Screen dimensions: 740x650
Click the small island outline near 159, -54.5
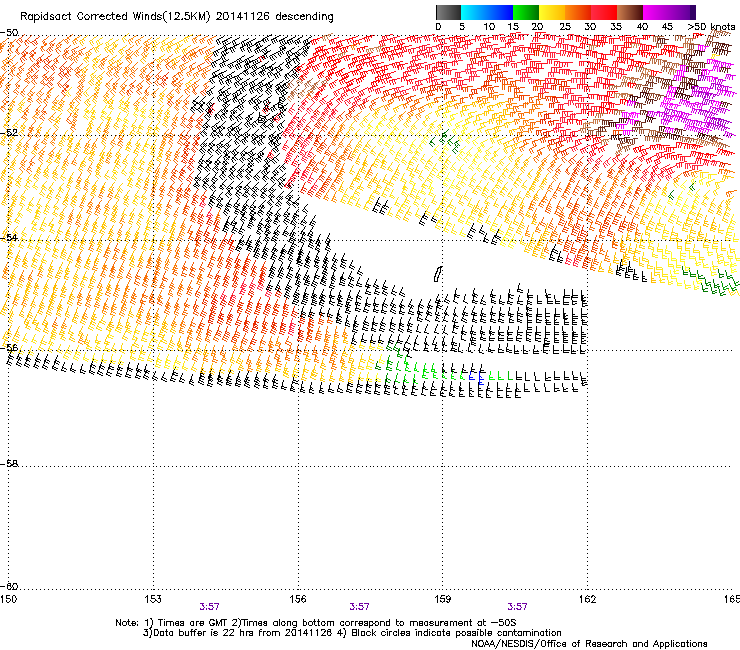coord(438,274)
